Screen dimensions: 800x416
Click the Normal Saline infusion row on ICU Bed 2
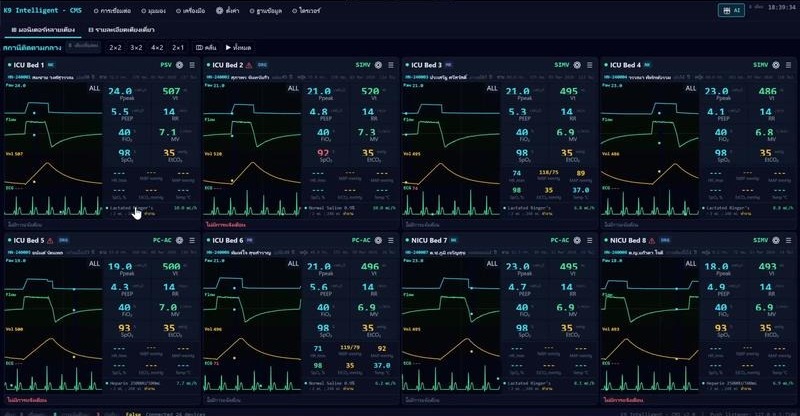pos(350,210)
